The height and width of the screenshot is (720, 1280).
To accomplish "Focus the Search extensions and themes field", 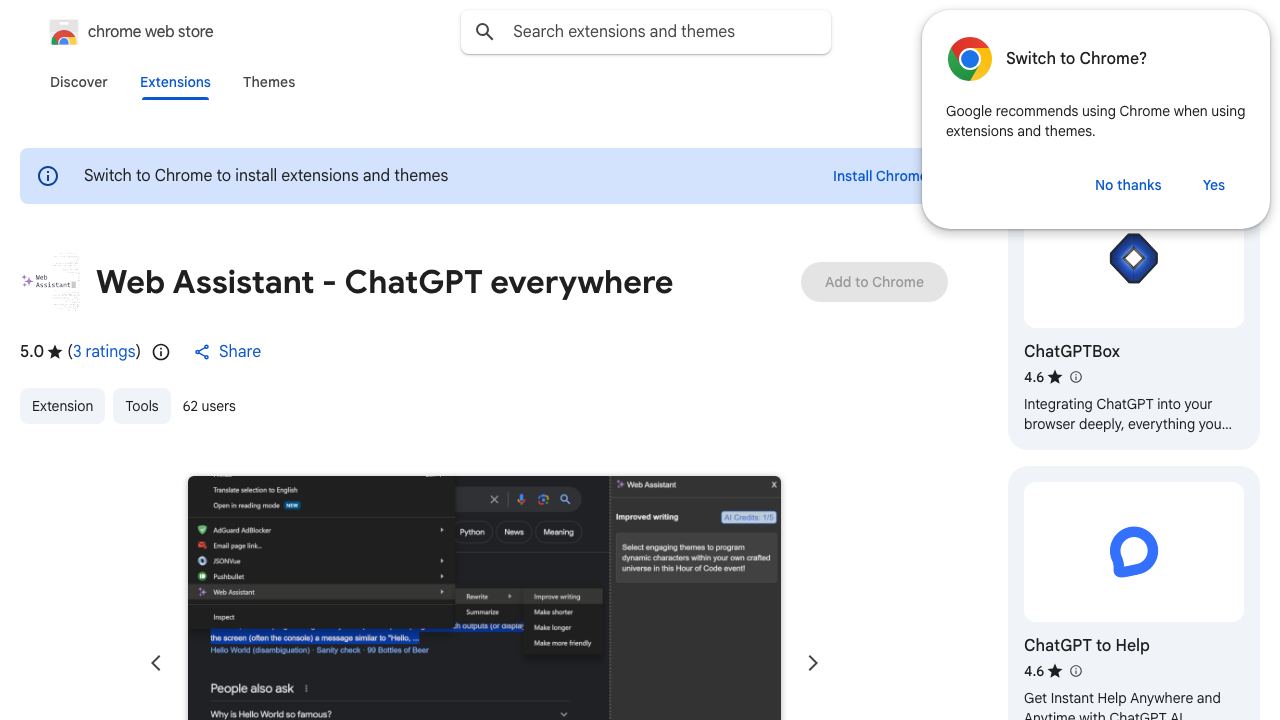I will coord(646,32).
